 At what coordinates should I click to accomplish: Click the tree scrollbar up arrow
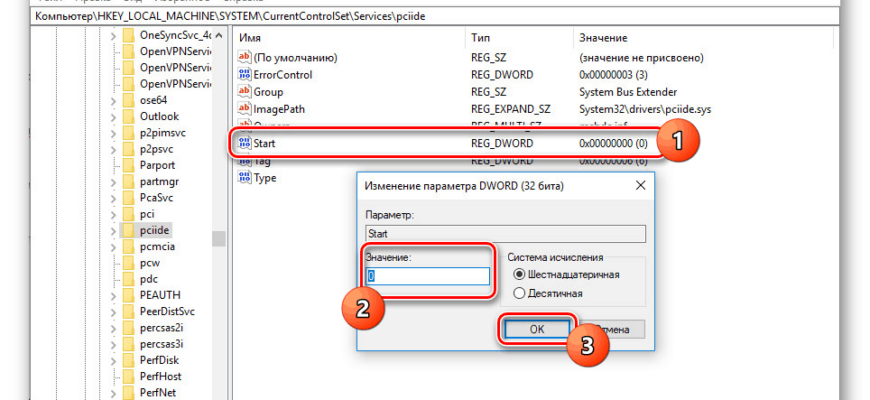tap(219, 36)
